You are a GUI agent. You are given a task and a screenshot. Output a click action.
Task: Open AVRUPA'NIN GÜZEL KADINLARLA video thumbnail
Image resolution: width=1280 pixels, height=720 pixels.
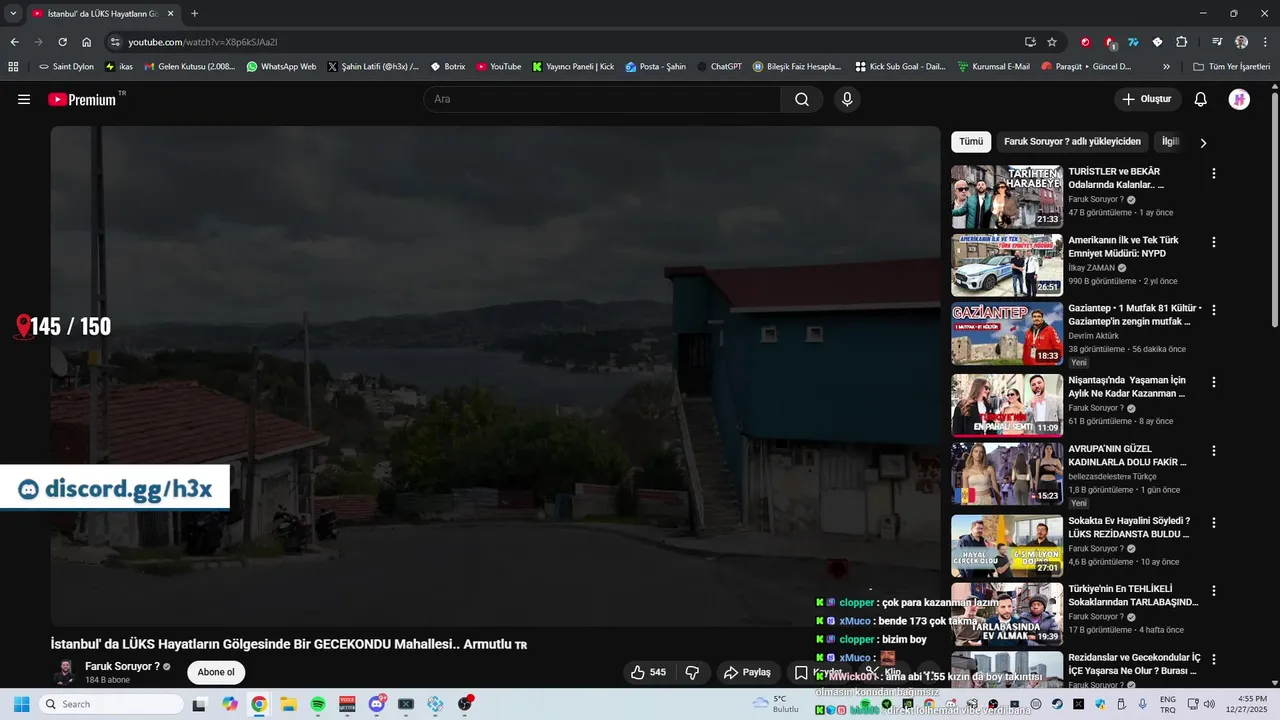(x=1006, y=474)
